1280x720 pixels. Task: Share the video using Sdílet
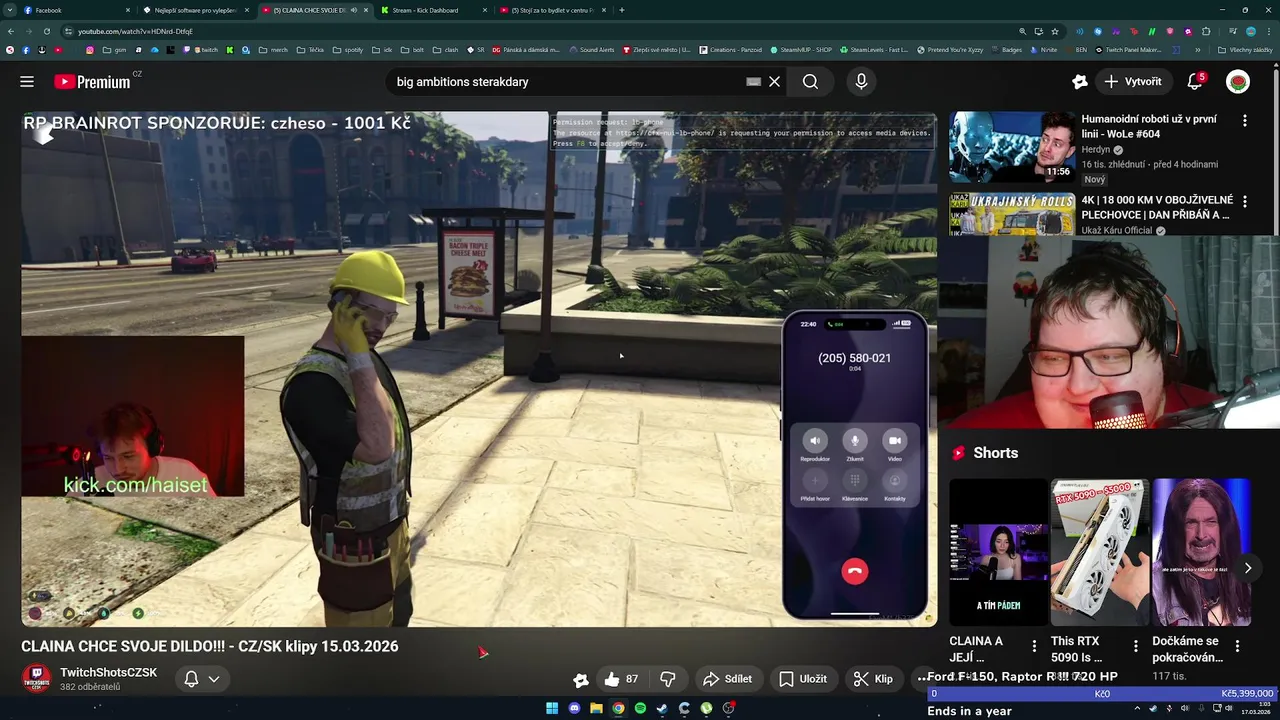[x=728, y=679]
